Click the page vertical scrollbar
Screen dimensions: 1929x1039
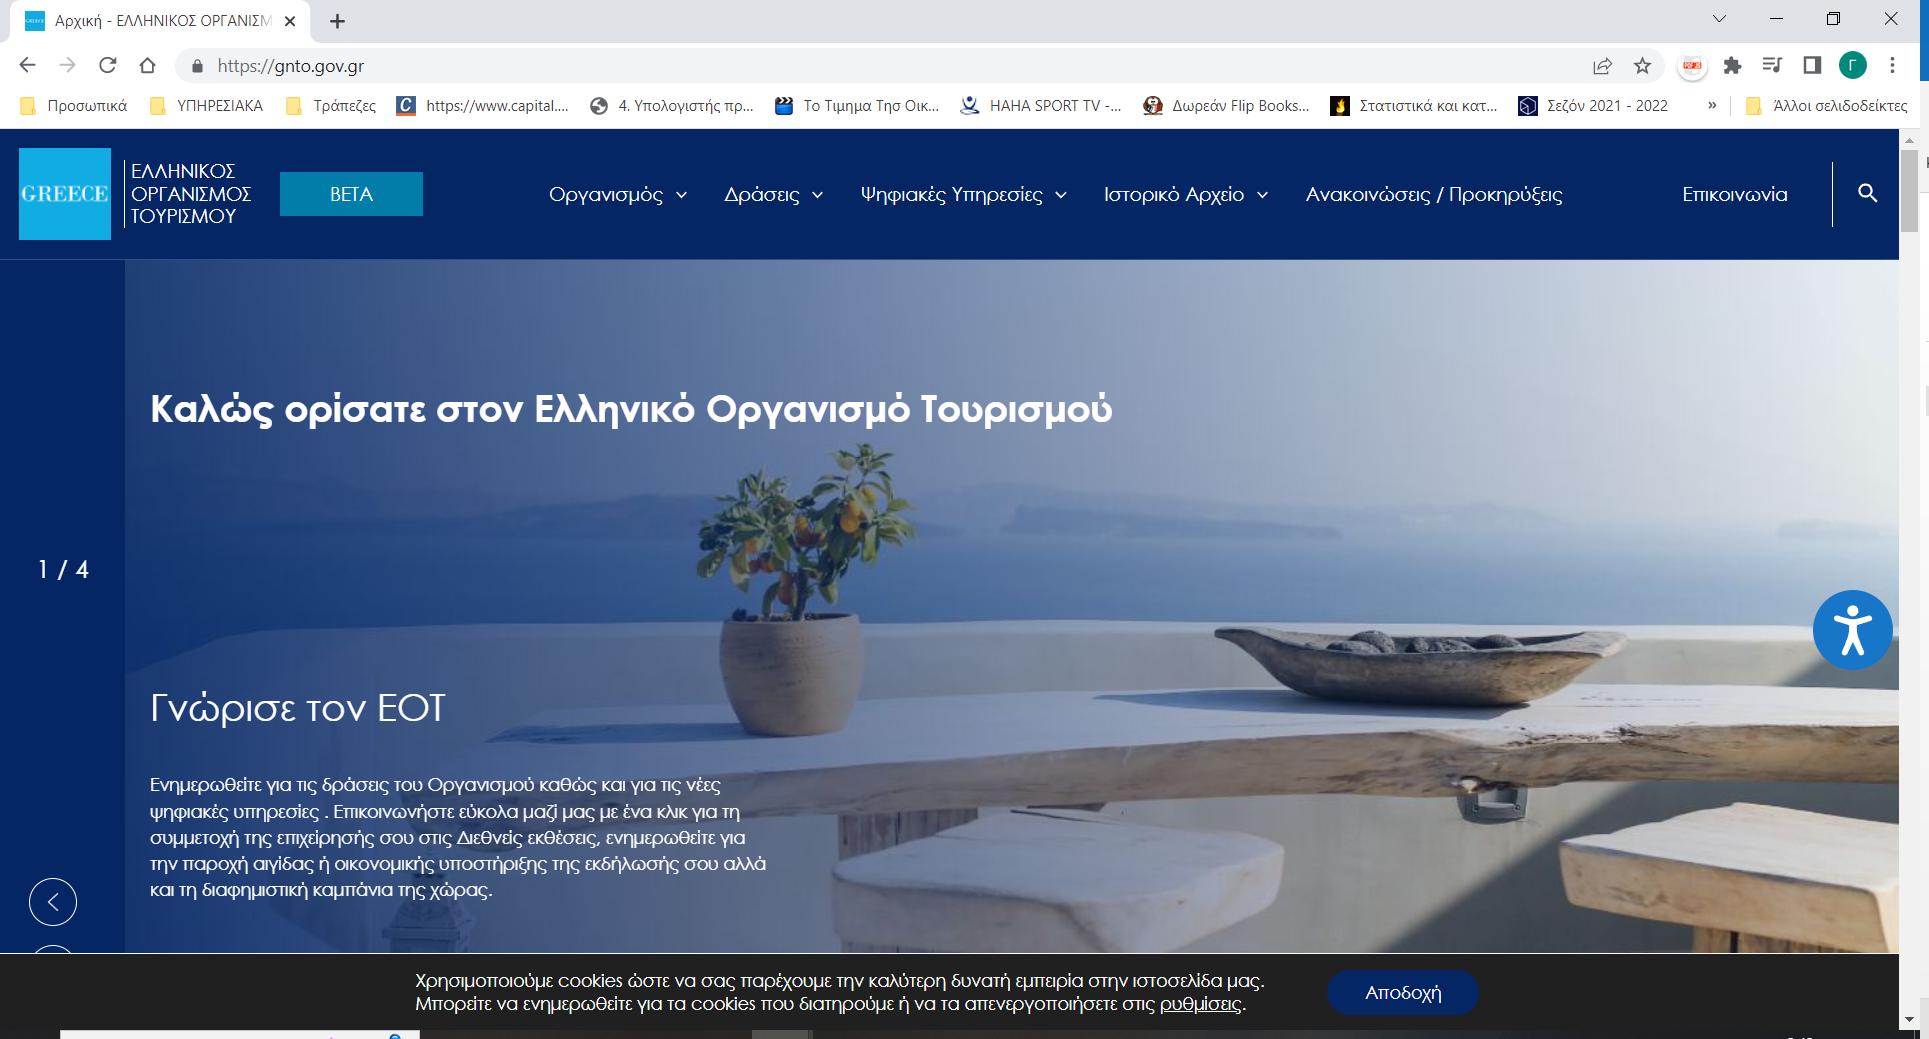point(1909,190)
